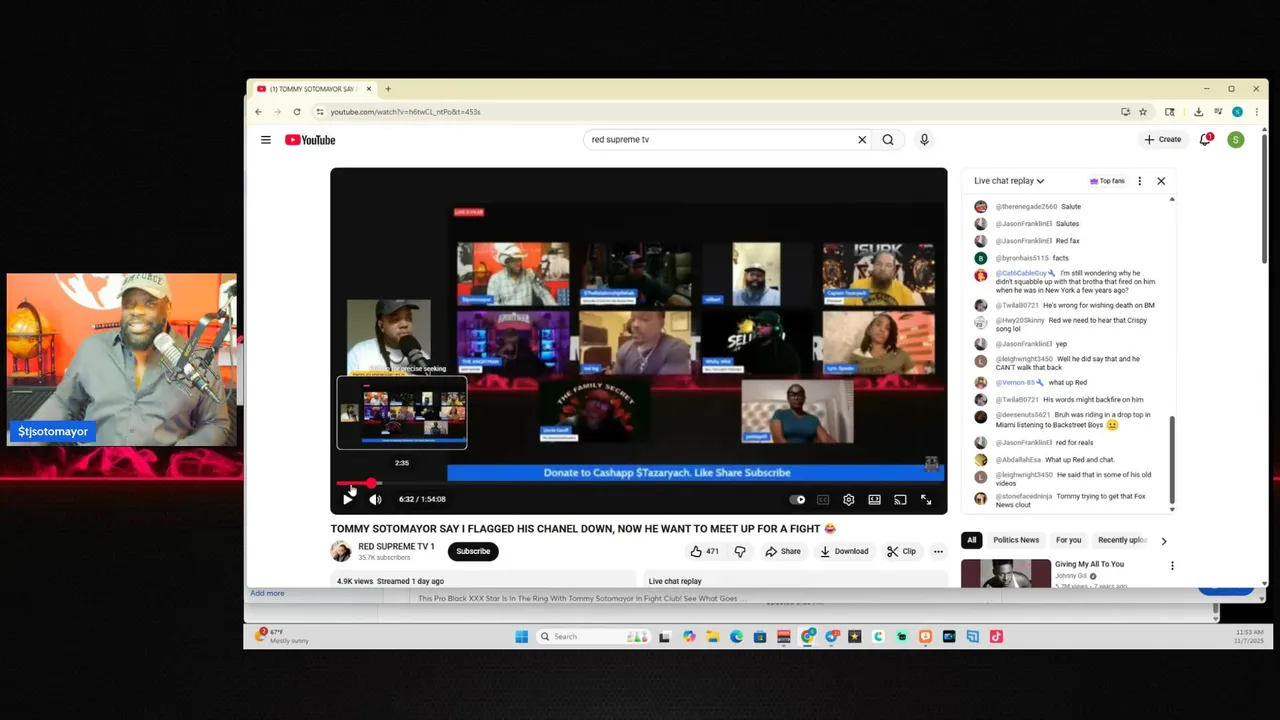Click @JasonFranklinEl Salutes chat message
The height and width of the screenshot is (720, 1280).
1068,224
